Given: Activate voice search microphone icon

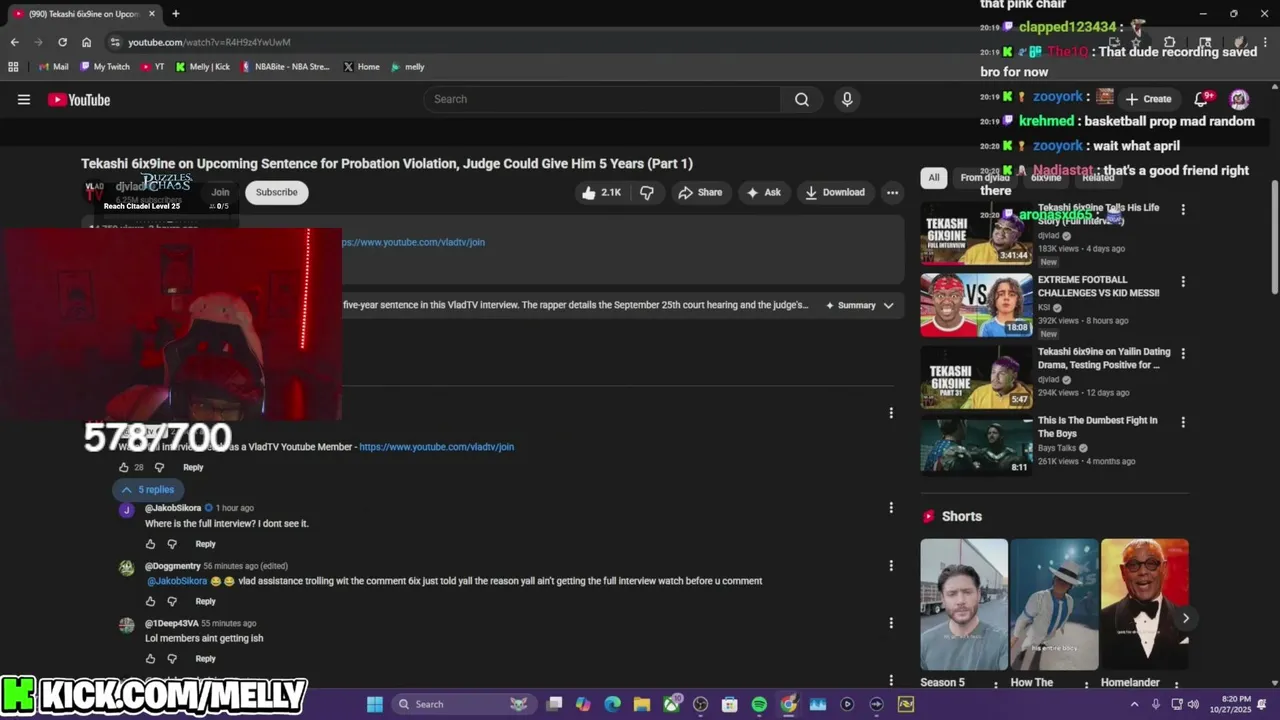Looking at the screenshot, I should coord(847,99).
